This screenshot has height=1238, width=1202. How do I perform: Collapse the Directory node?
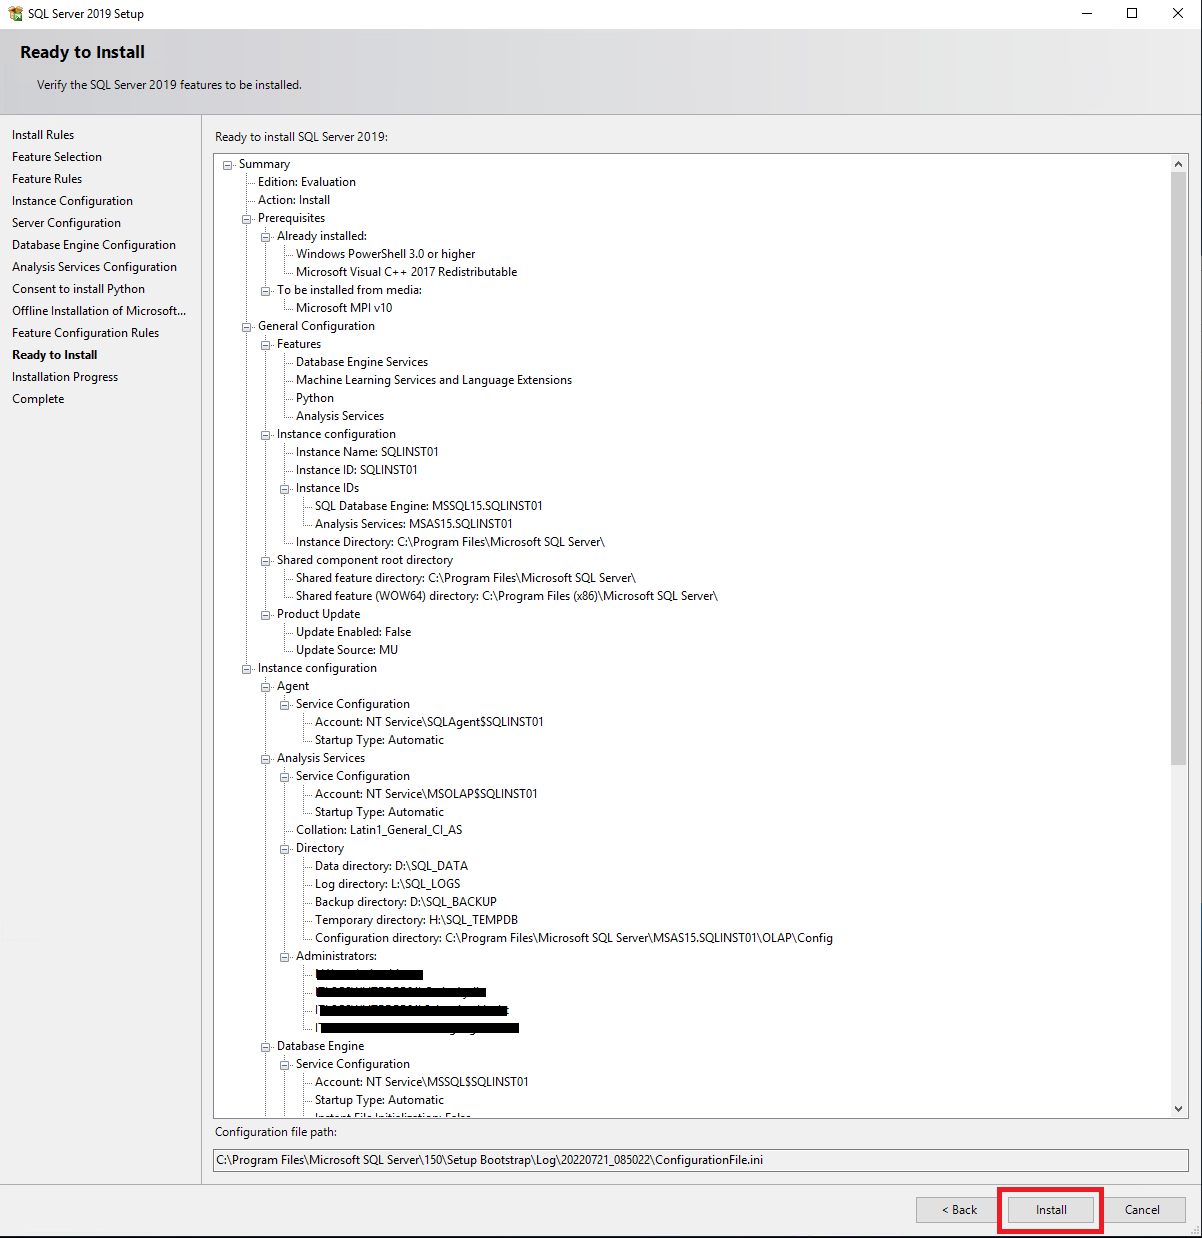[285, 848]
